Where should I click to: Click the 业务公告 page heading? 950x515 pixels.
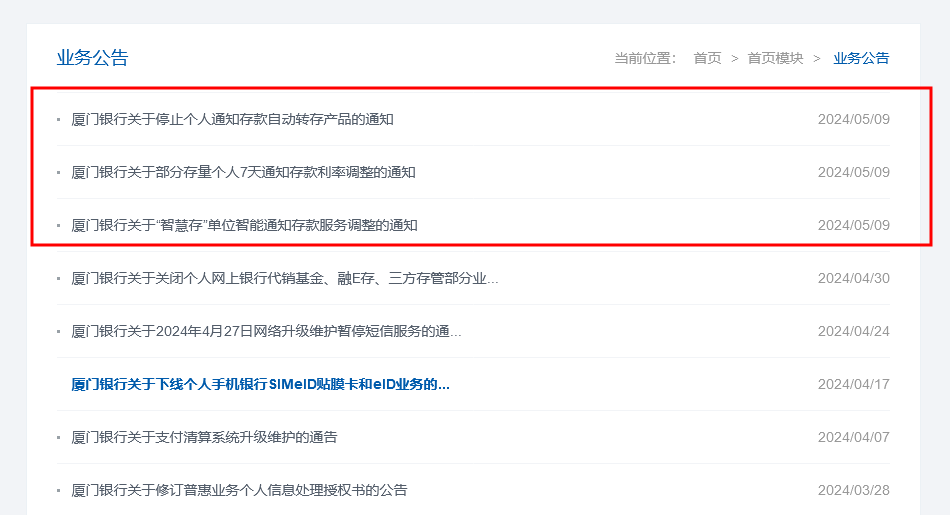(93, 58)
